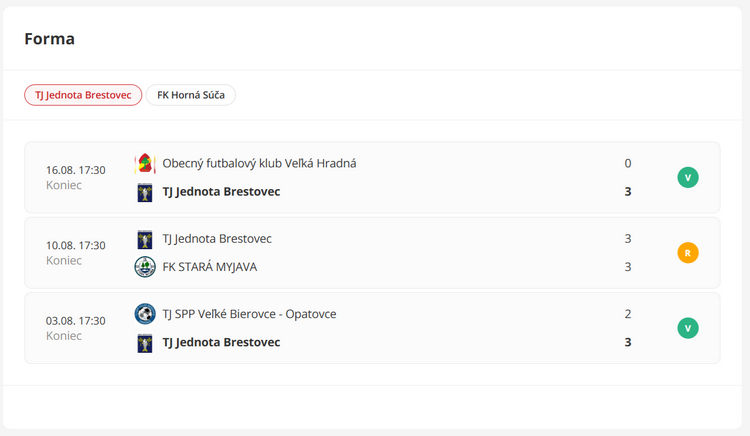Open the TJ SPP Veľké Bierovce - Opatovce link
750x436 pixels.
249,314
